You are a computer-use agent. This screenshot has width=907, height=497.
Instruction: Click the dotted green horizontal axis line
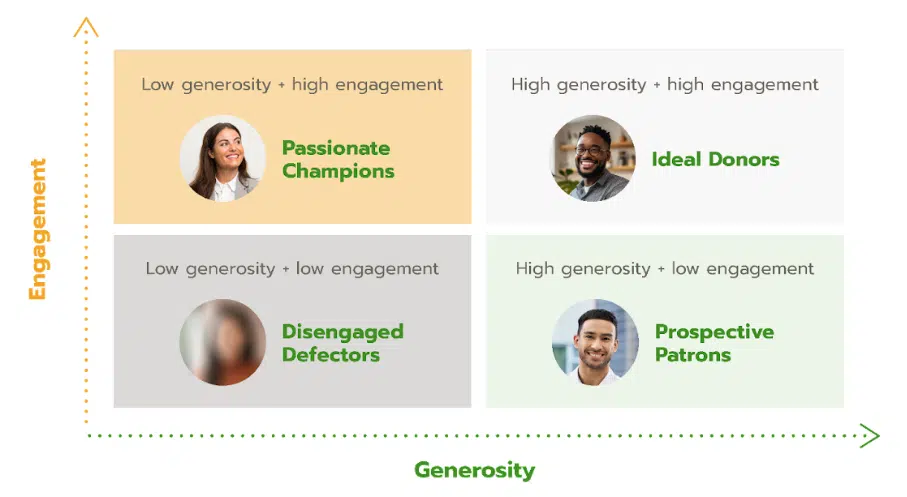pos(473,436)
